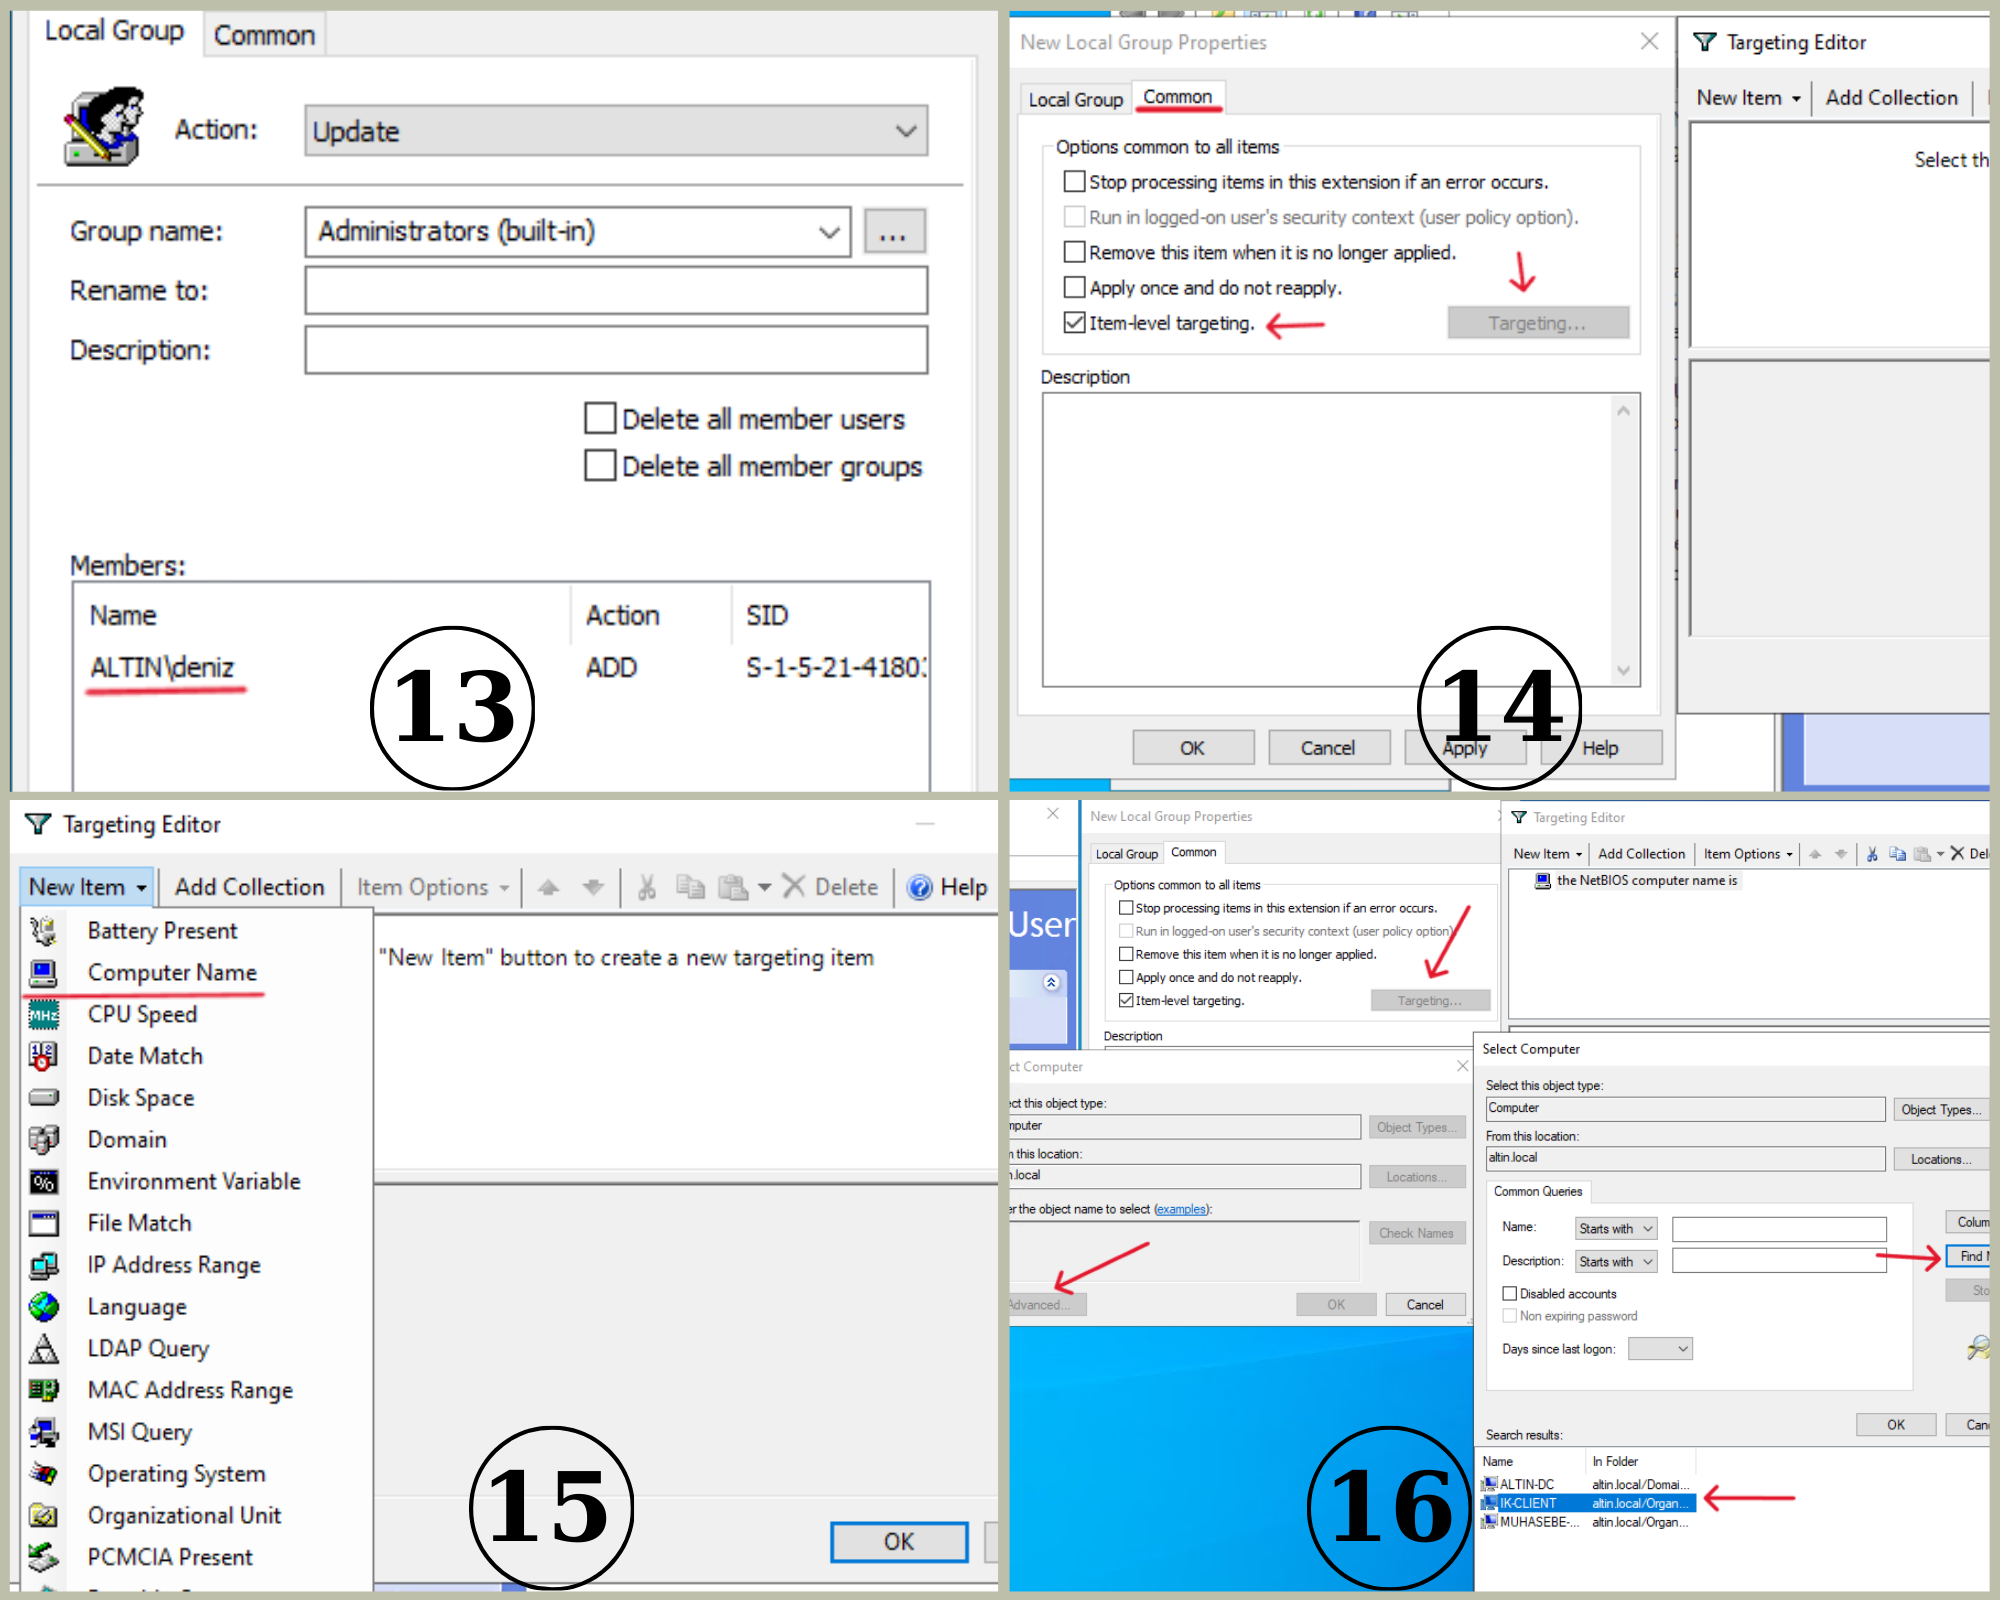Select Common Queries tab
Image resolution: width=2000 pixels, height=1600 pixels.
1538,1191
